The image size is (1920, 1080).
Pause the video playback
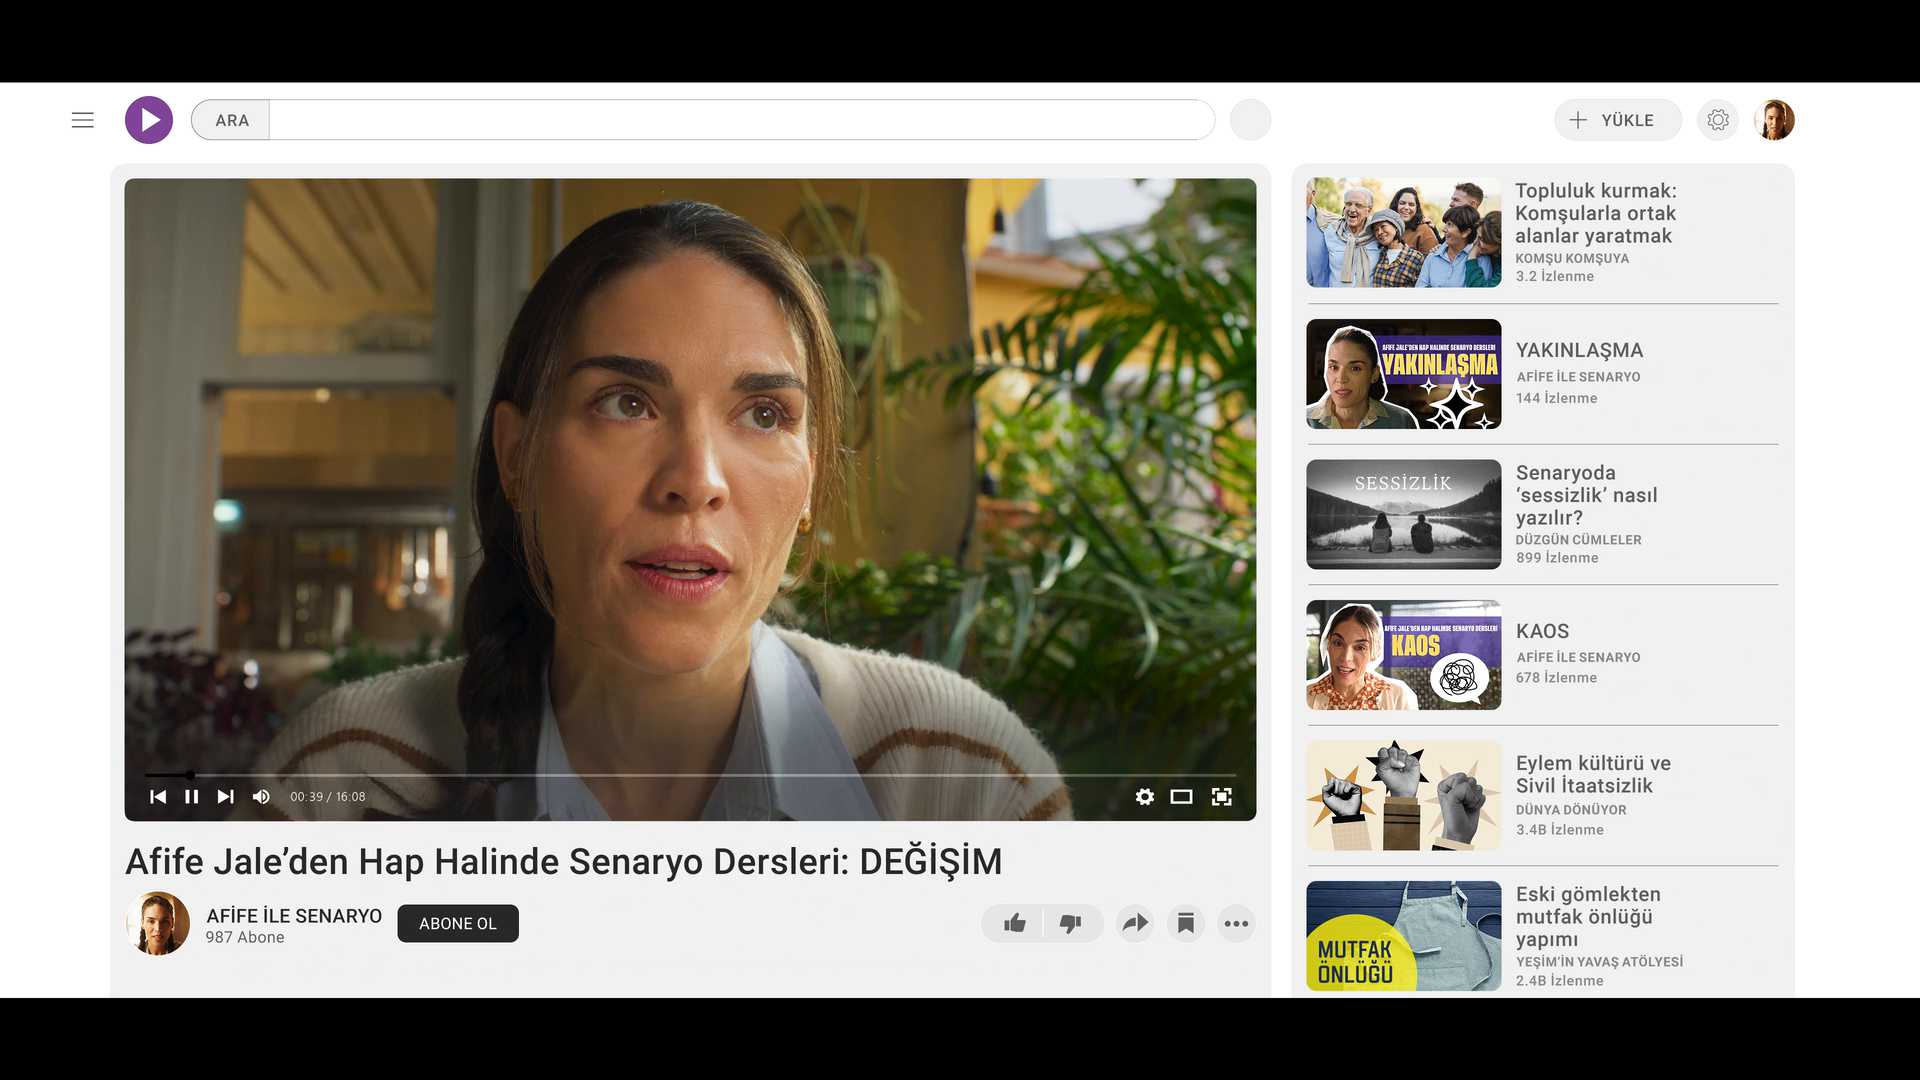click(x=192, y=797)
